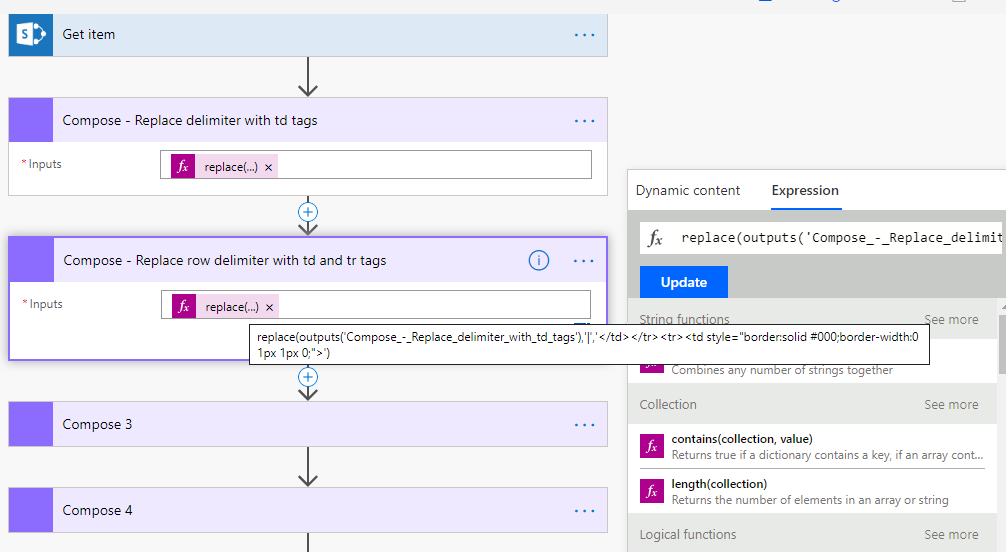
Task: Click inside the expression editor text box
Action: click(x=840, y=238)
